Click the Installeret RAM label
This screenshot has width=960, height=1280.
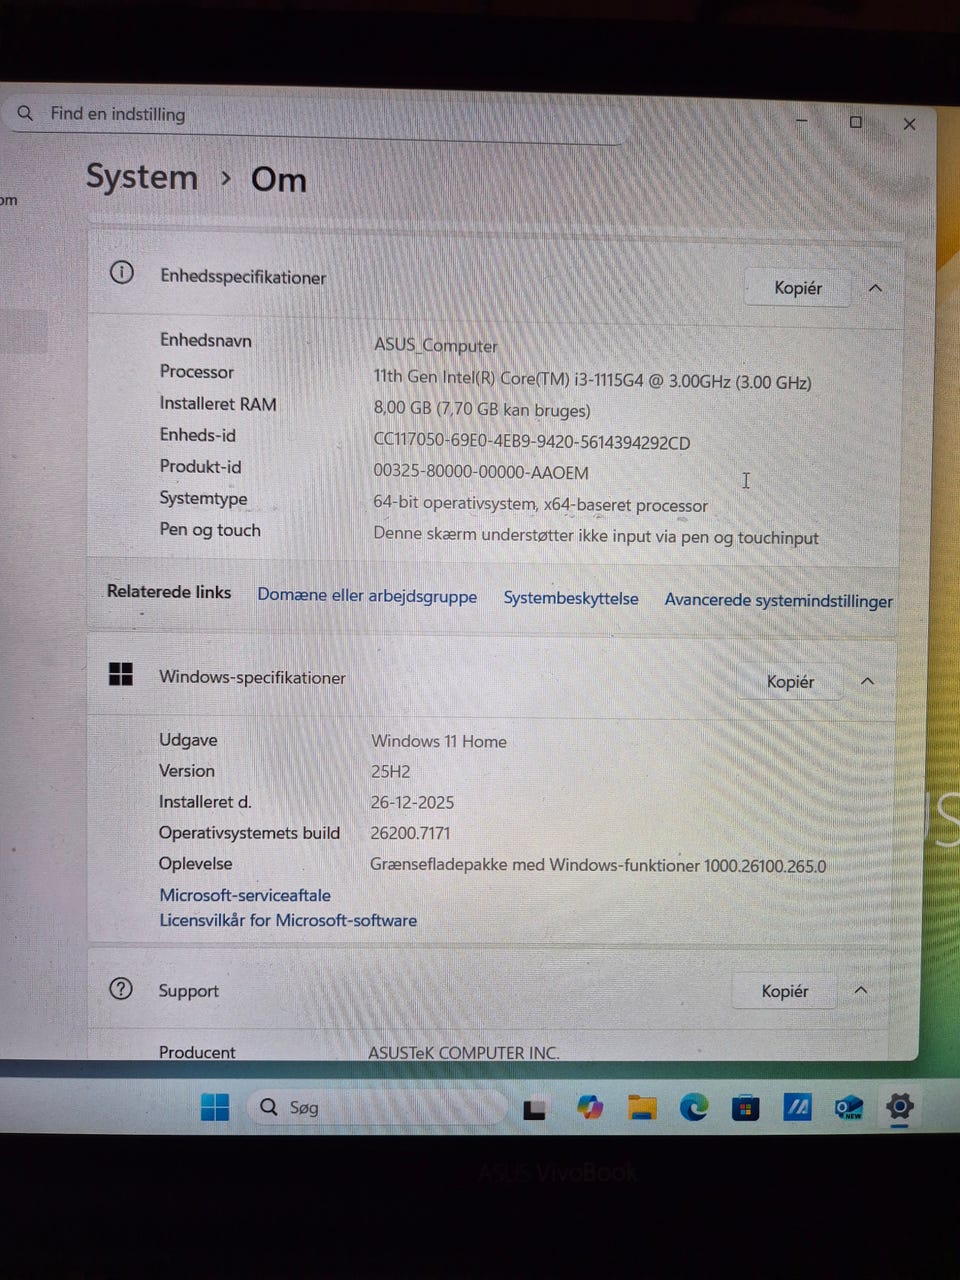(218, 403)
